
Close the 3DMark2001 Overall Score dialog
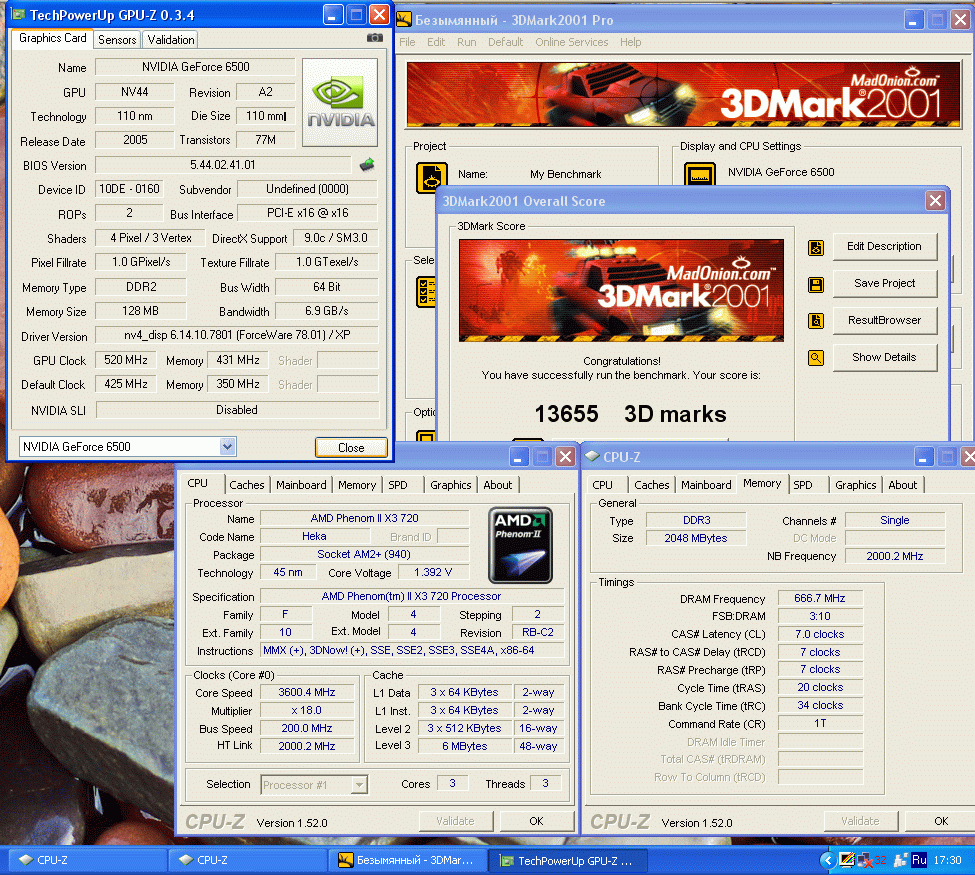click(x=935, y=200)
